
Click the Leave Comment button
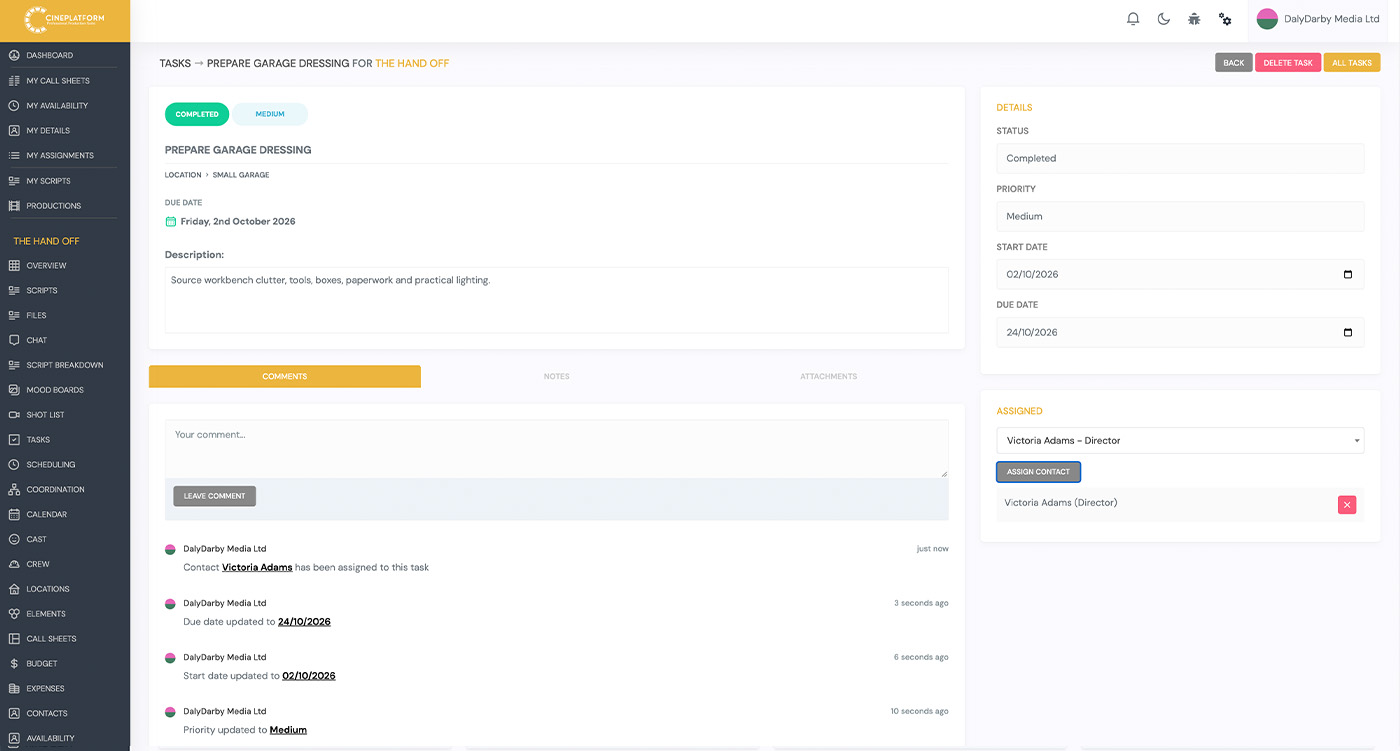point(214,496)
